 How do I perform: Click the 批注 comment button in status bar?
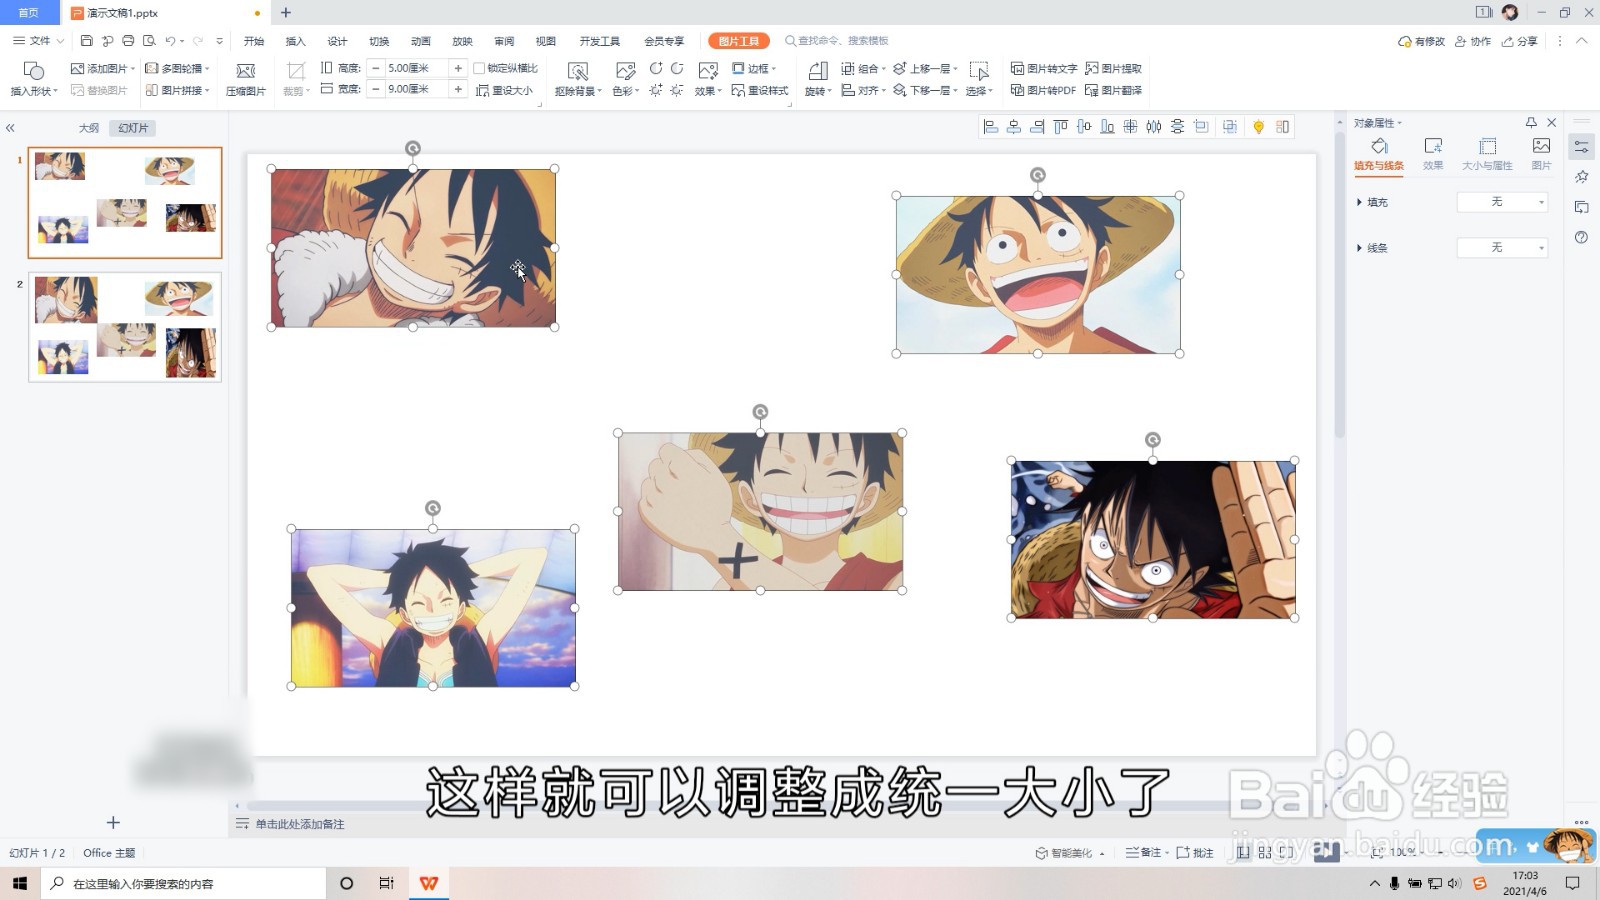click(1195, 853)
